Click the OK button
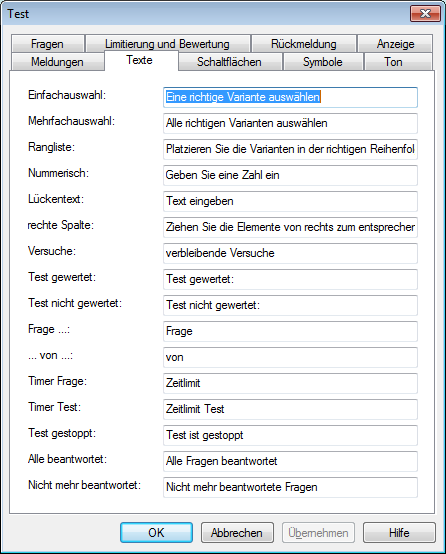Viewport: 446px width, 554px height. (156, 532)
